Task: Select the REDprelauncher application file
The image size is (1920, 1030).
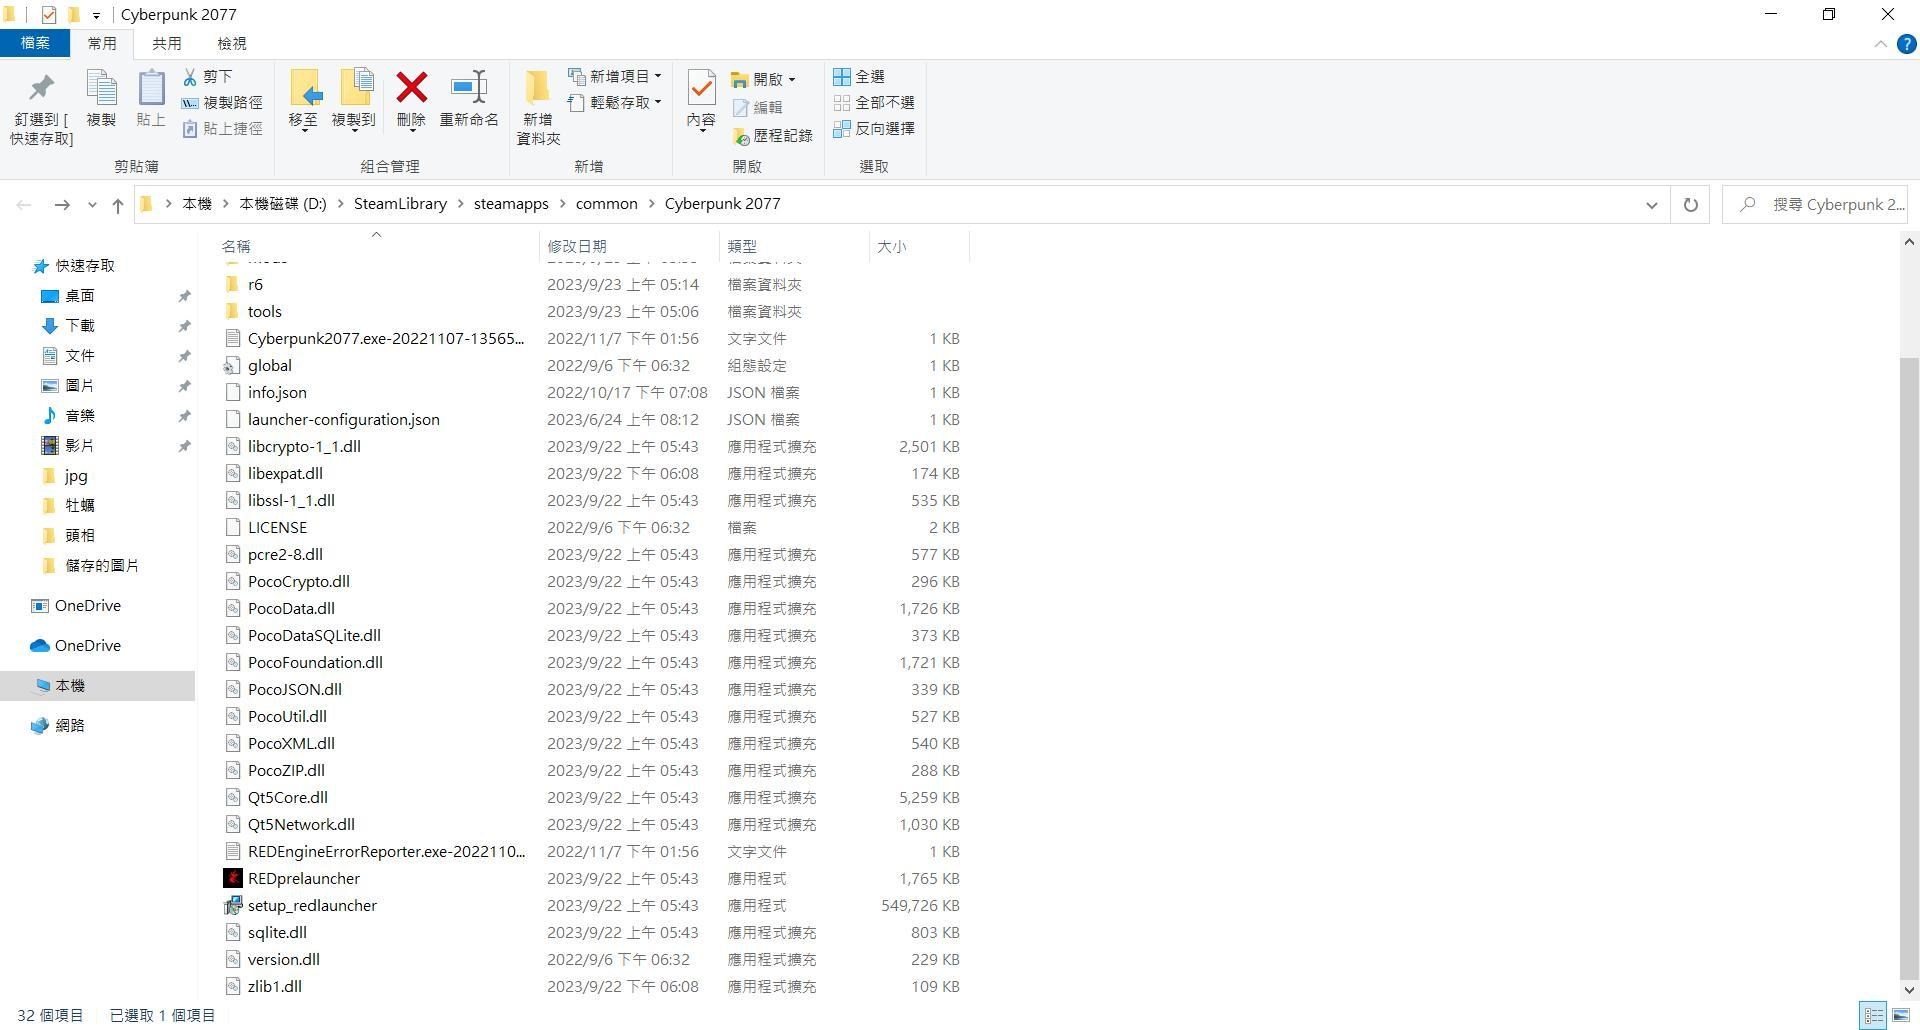Action: 303,879
